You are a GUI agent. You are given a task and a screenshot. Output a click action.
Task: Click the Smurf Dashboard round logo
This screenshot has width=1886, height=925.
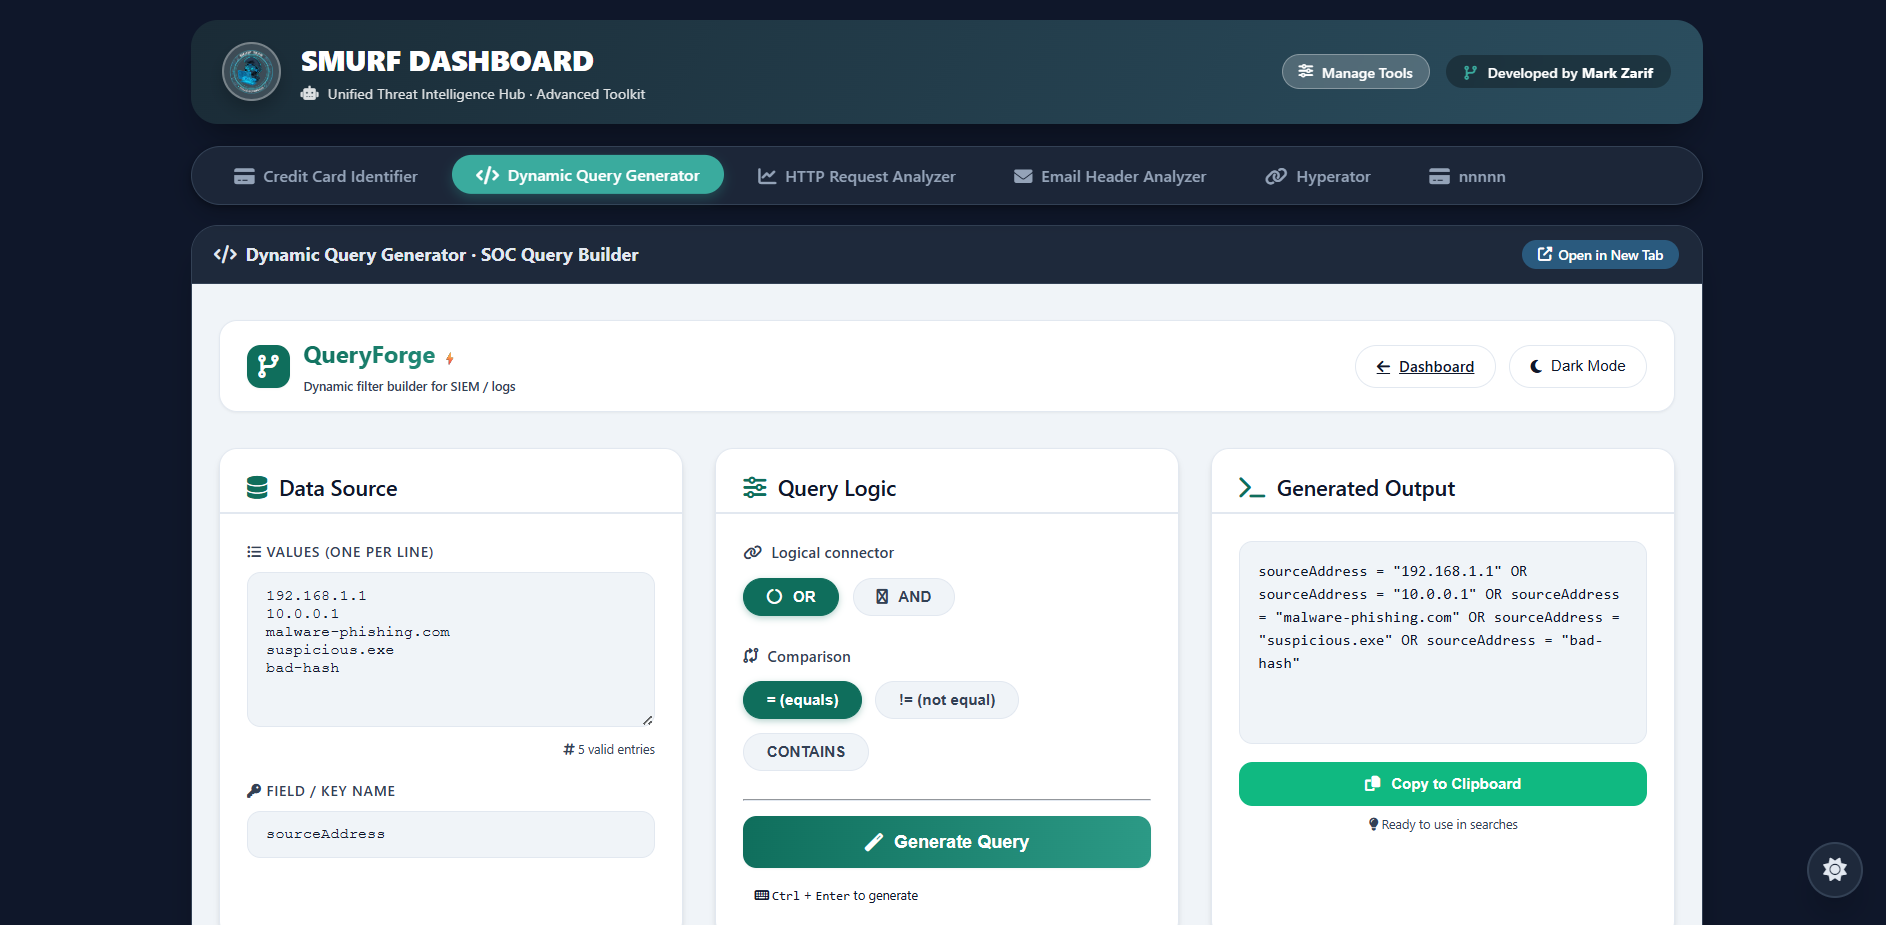(251, 72)
